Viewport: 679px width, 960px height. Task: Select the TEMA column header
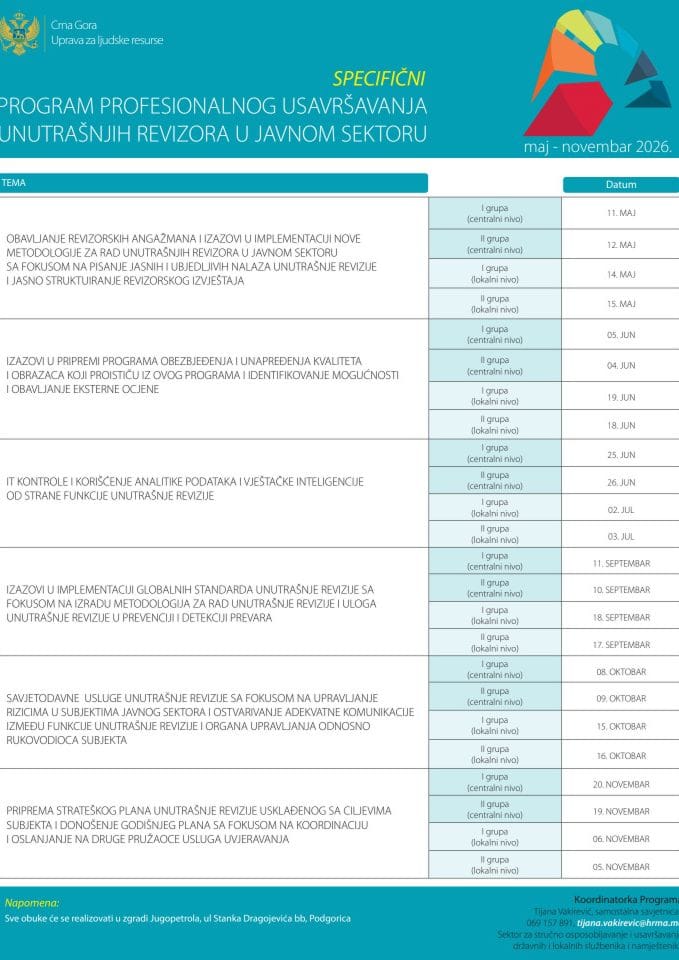(214, 183)
